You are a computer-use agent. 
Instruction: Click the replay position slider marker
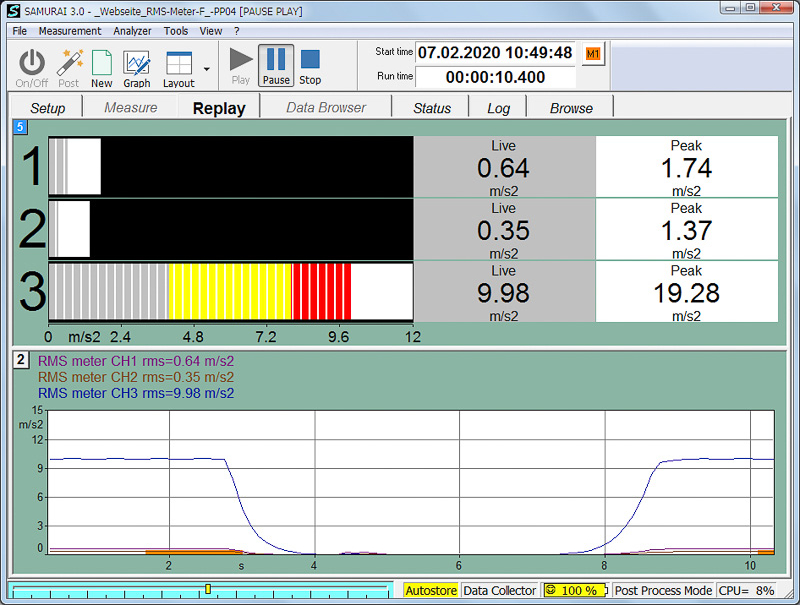tap(207, 589)
